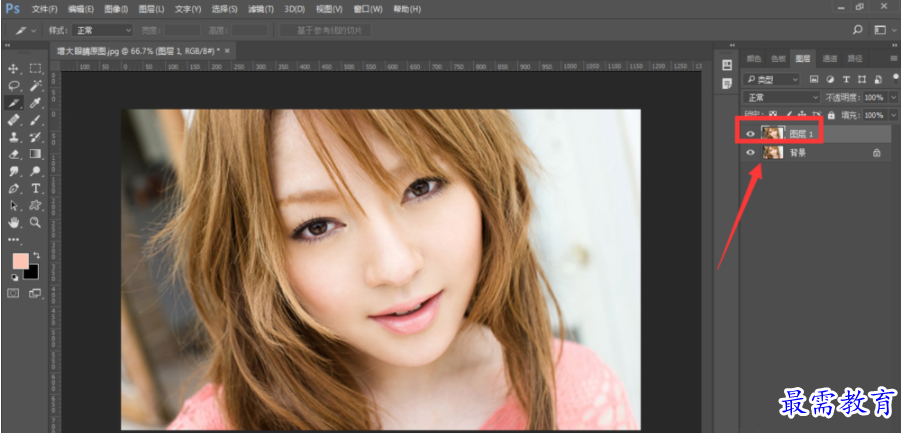Select the Slice tool in toolbox
903x434 pixels.
click(14, 103)
